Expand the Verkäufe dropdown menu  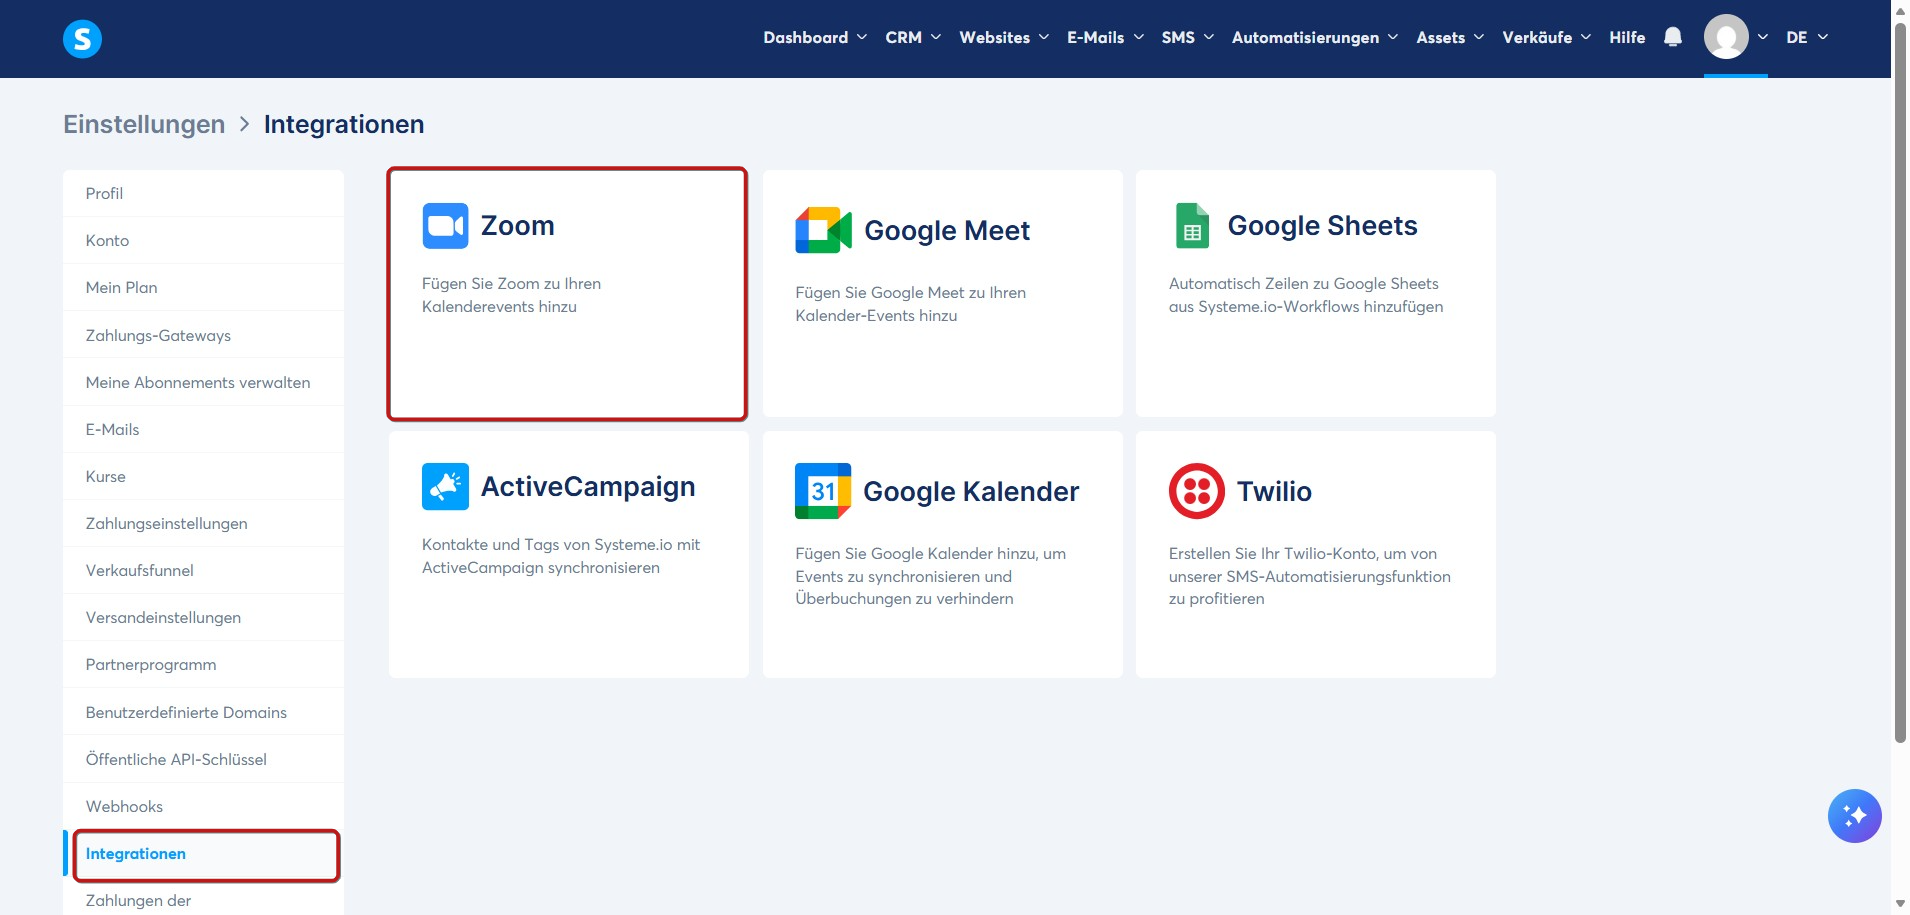(1546, 37)
